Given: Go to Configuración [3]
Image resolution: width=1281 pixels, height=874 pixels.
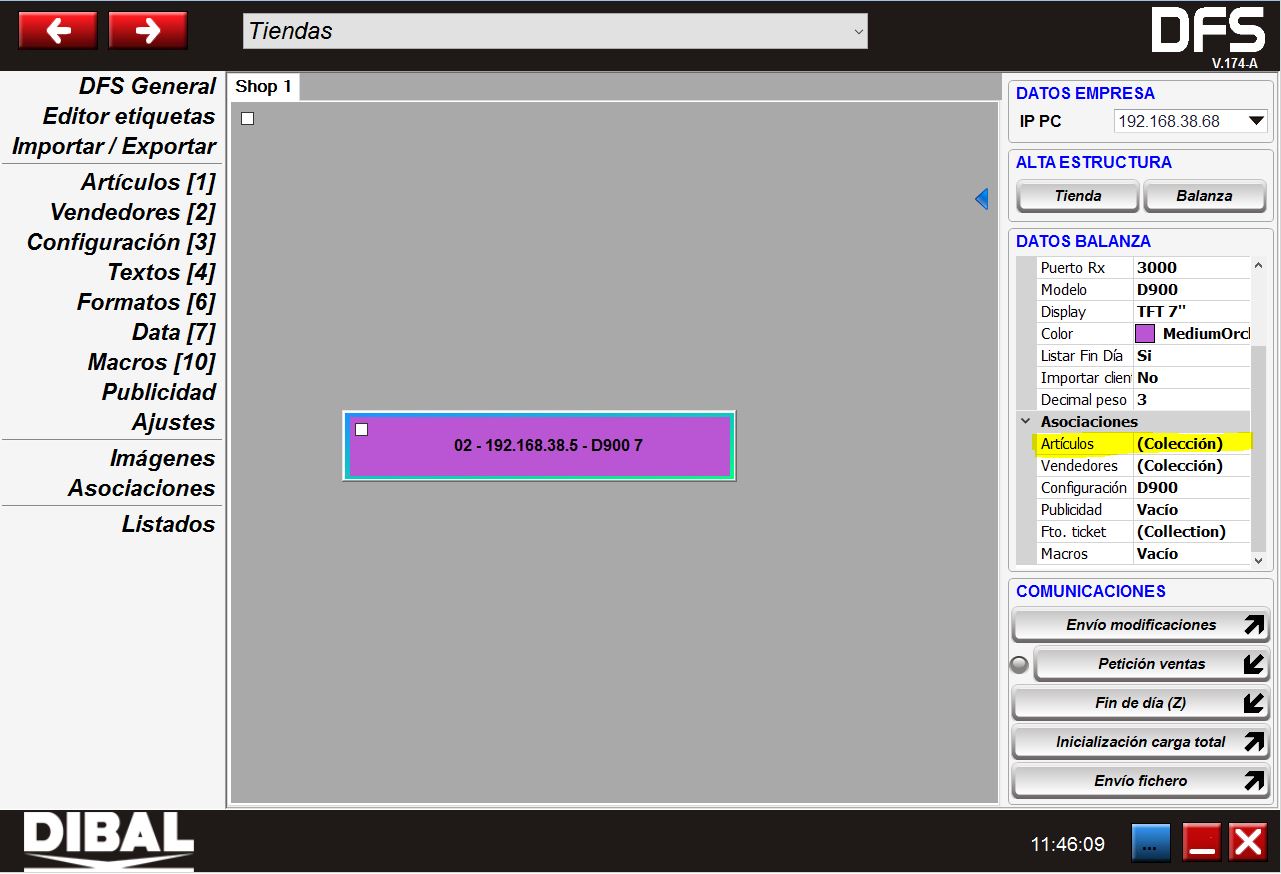Looking at the screenshot, I should coord(121,242).
